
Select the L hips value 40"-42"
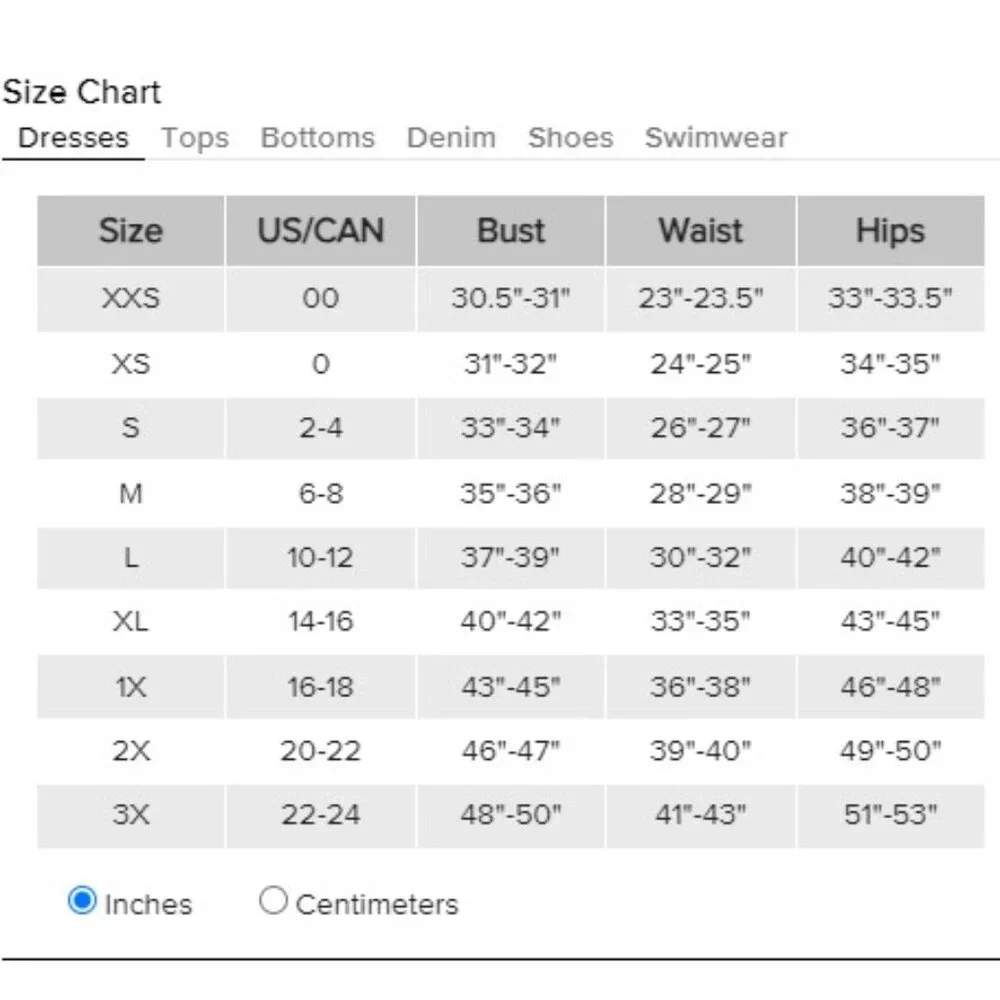tap(890, 558)
